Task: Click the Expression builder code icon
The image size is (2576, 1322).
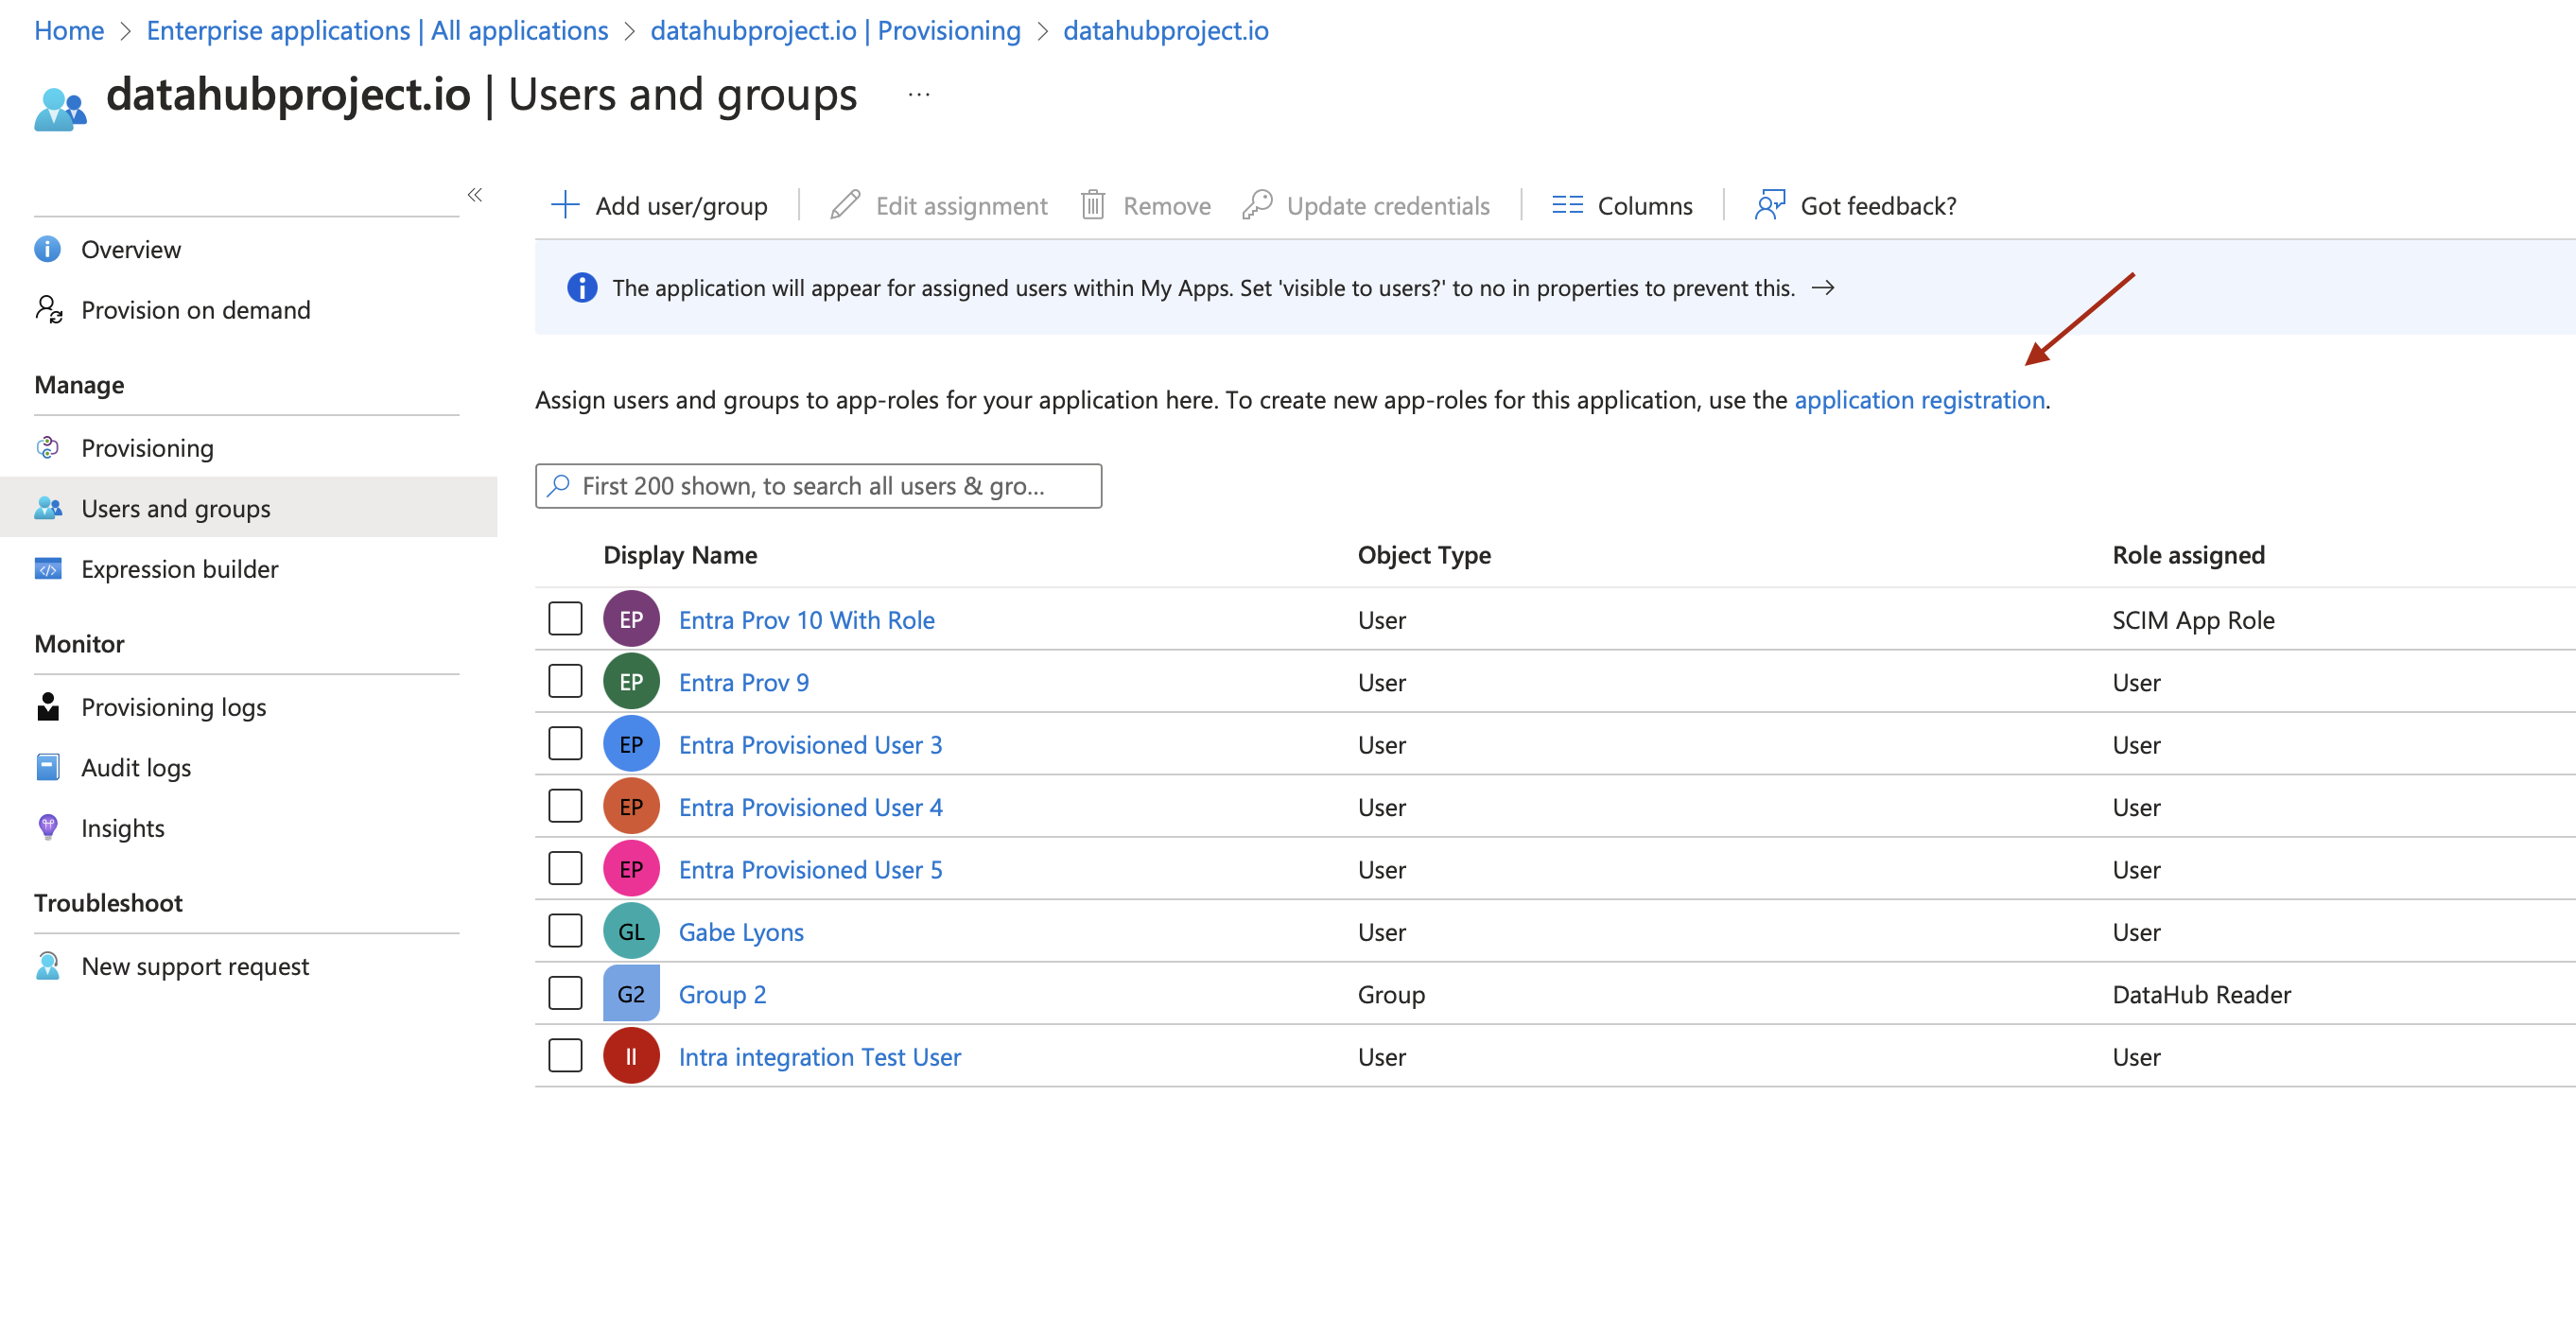Action: point(47,568)
